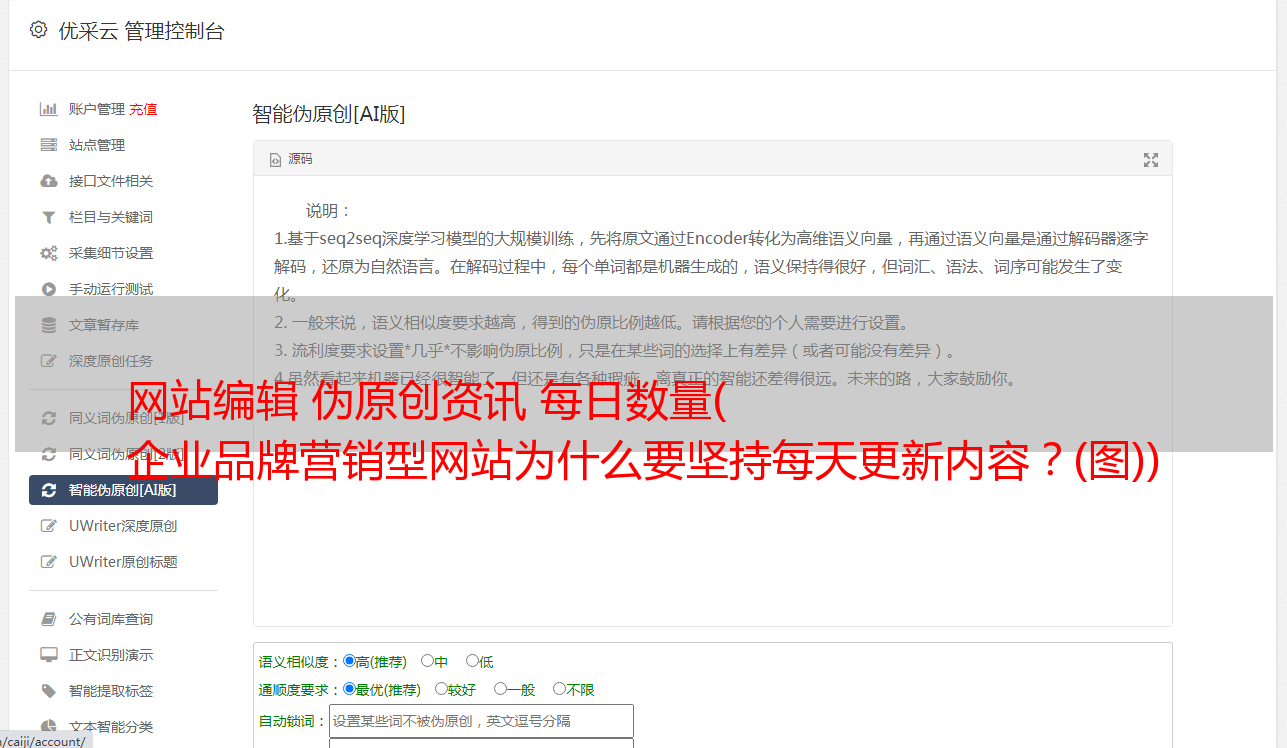Select 低 semantic similarity option
This screenshot has width=1287, height=748.
[x=472, y=661]
